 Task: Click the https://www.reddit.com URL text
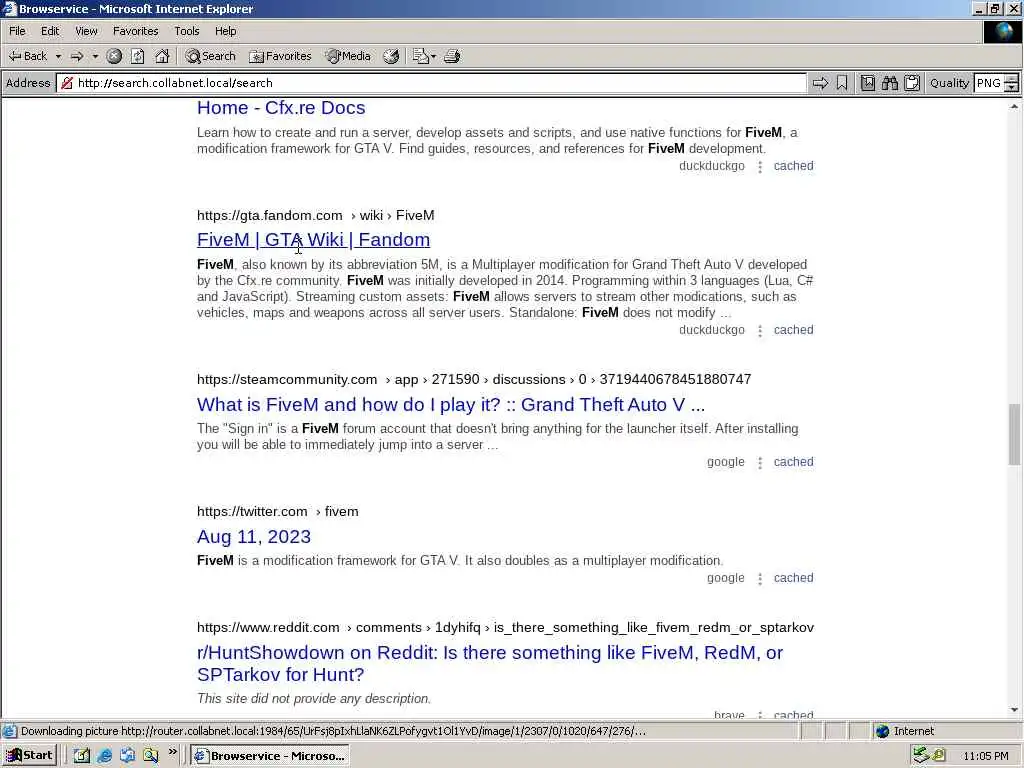click(x=268, y=628)
